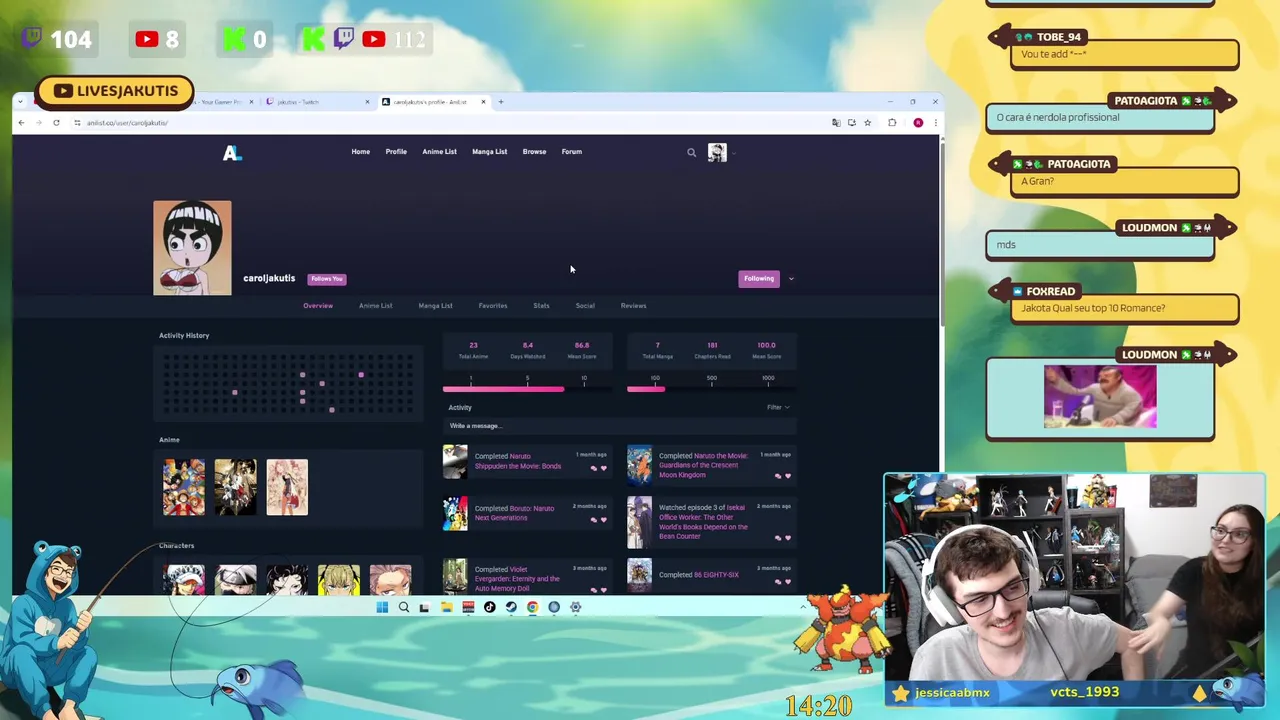1280x720 pixels.
Task: Expand the arrow beside Following button
Action: [791, 279]
